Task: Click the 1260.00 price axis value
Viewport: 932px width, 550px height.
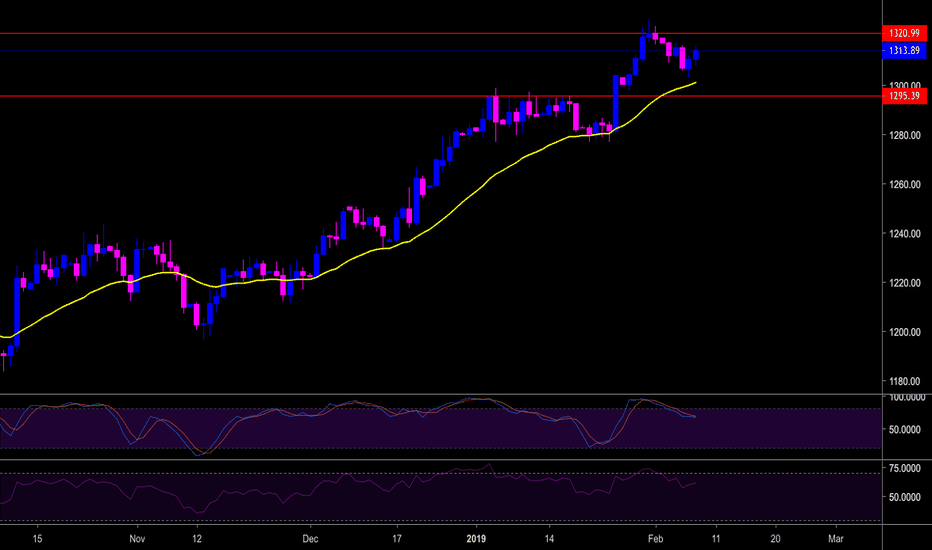Action: click(905, 184)
